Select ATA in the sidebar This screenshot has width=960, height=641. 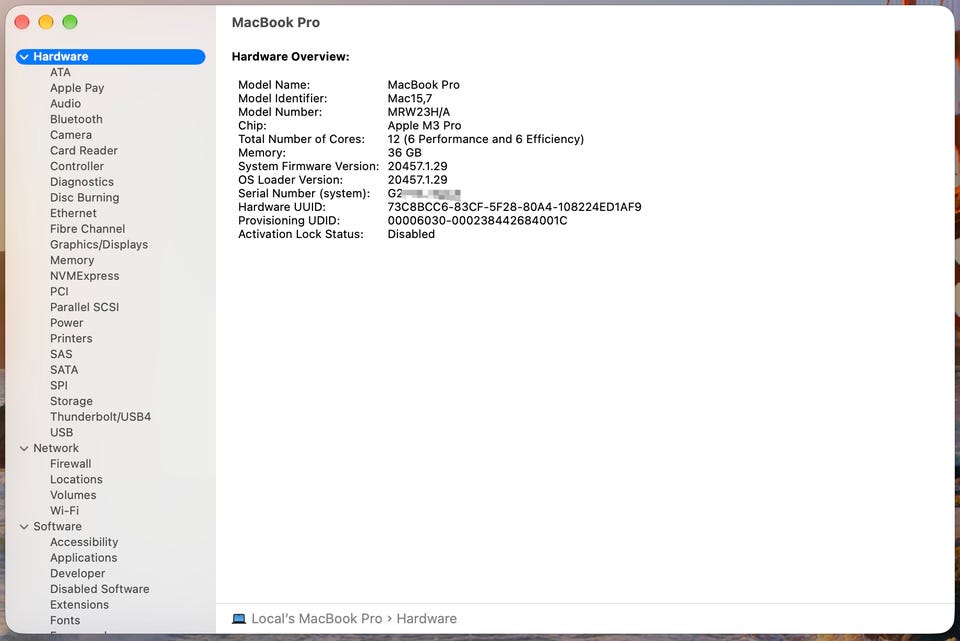[60, 72]
